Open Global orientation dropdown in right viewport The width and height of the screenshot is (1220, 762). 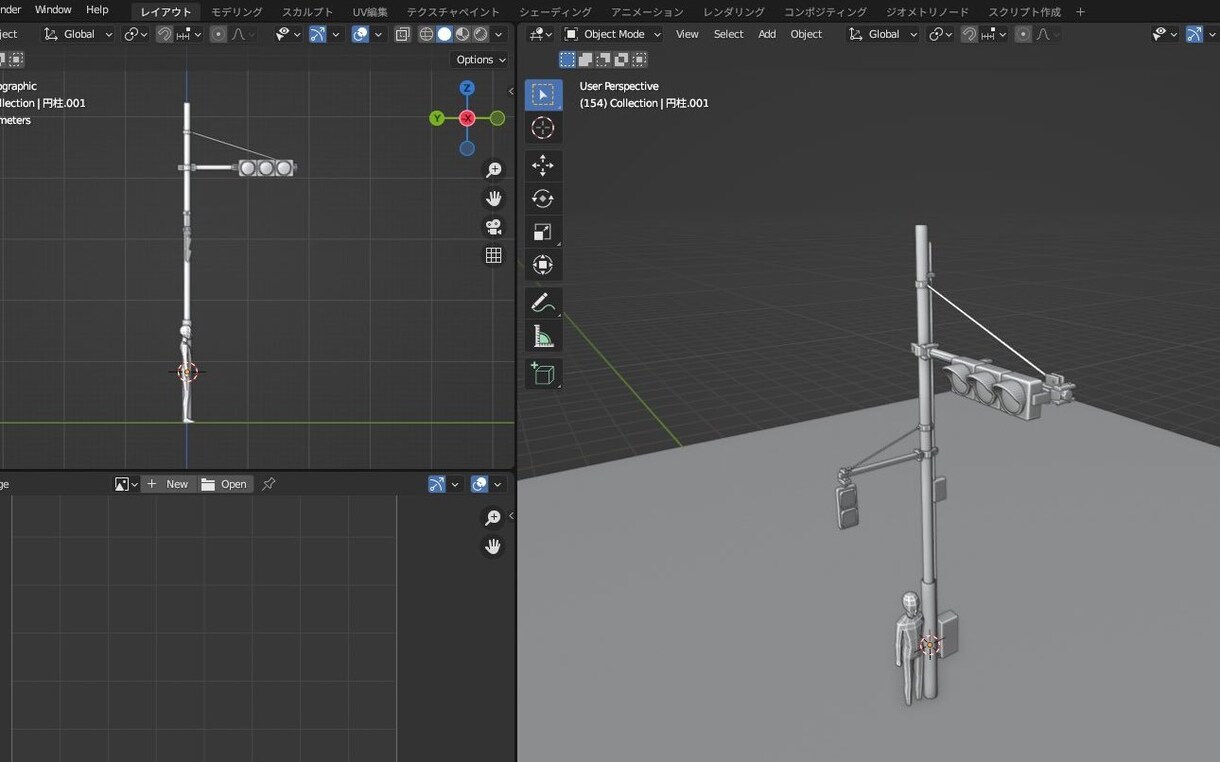[882, 34]
